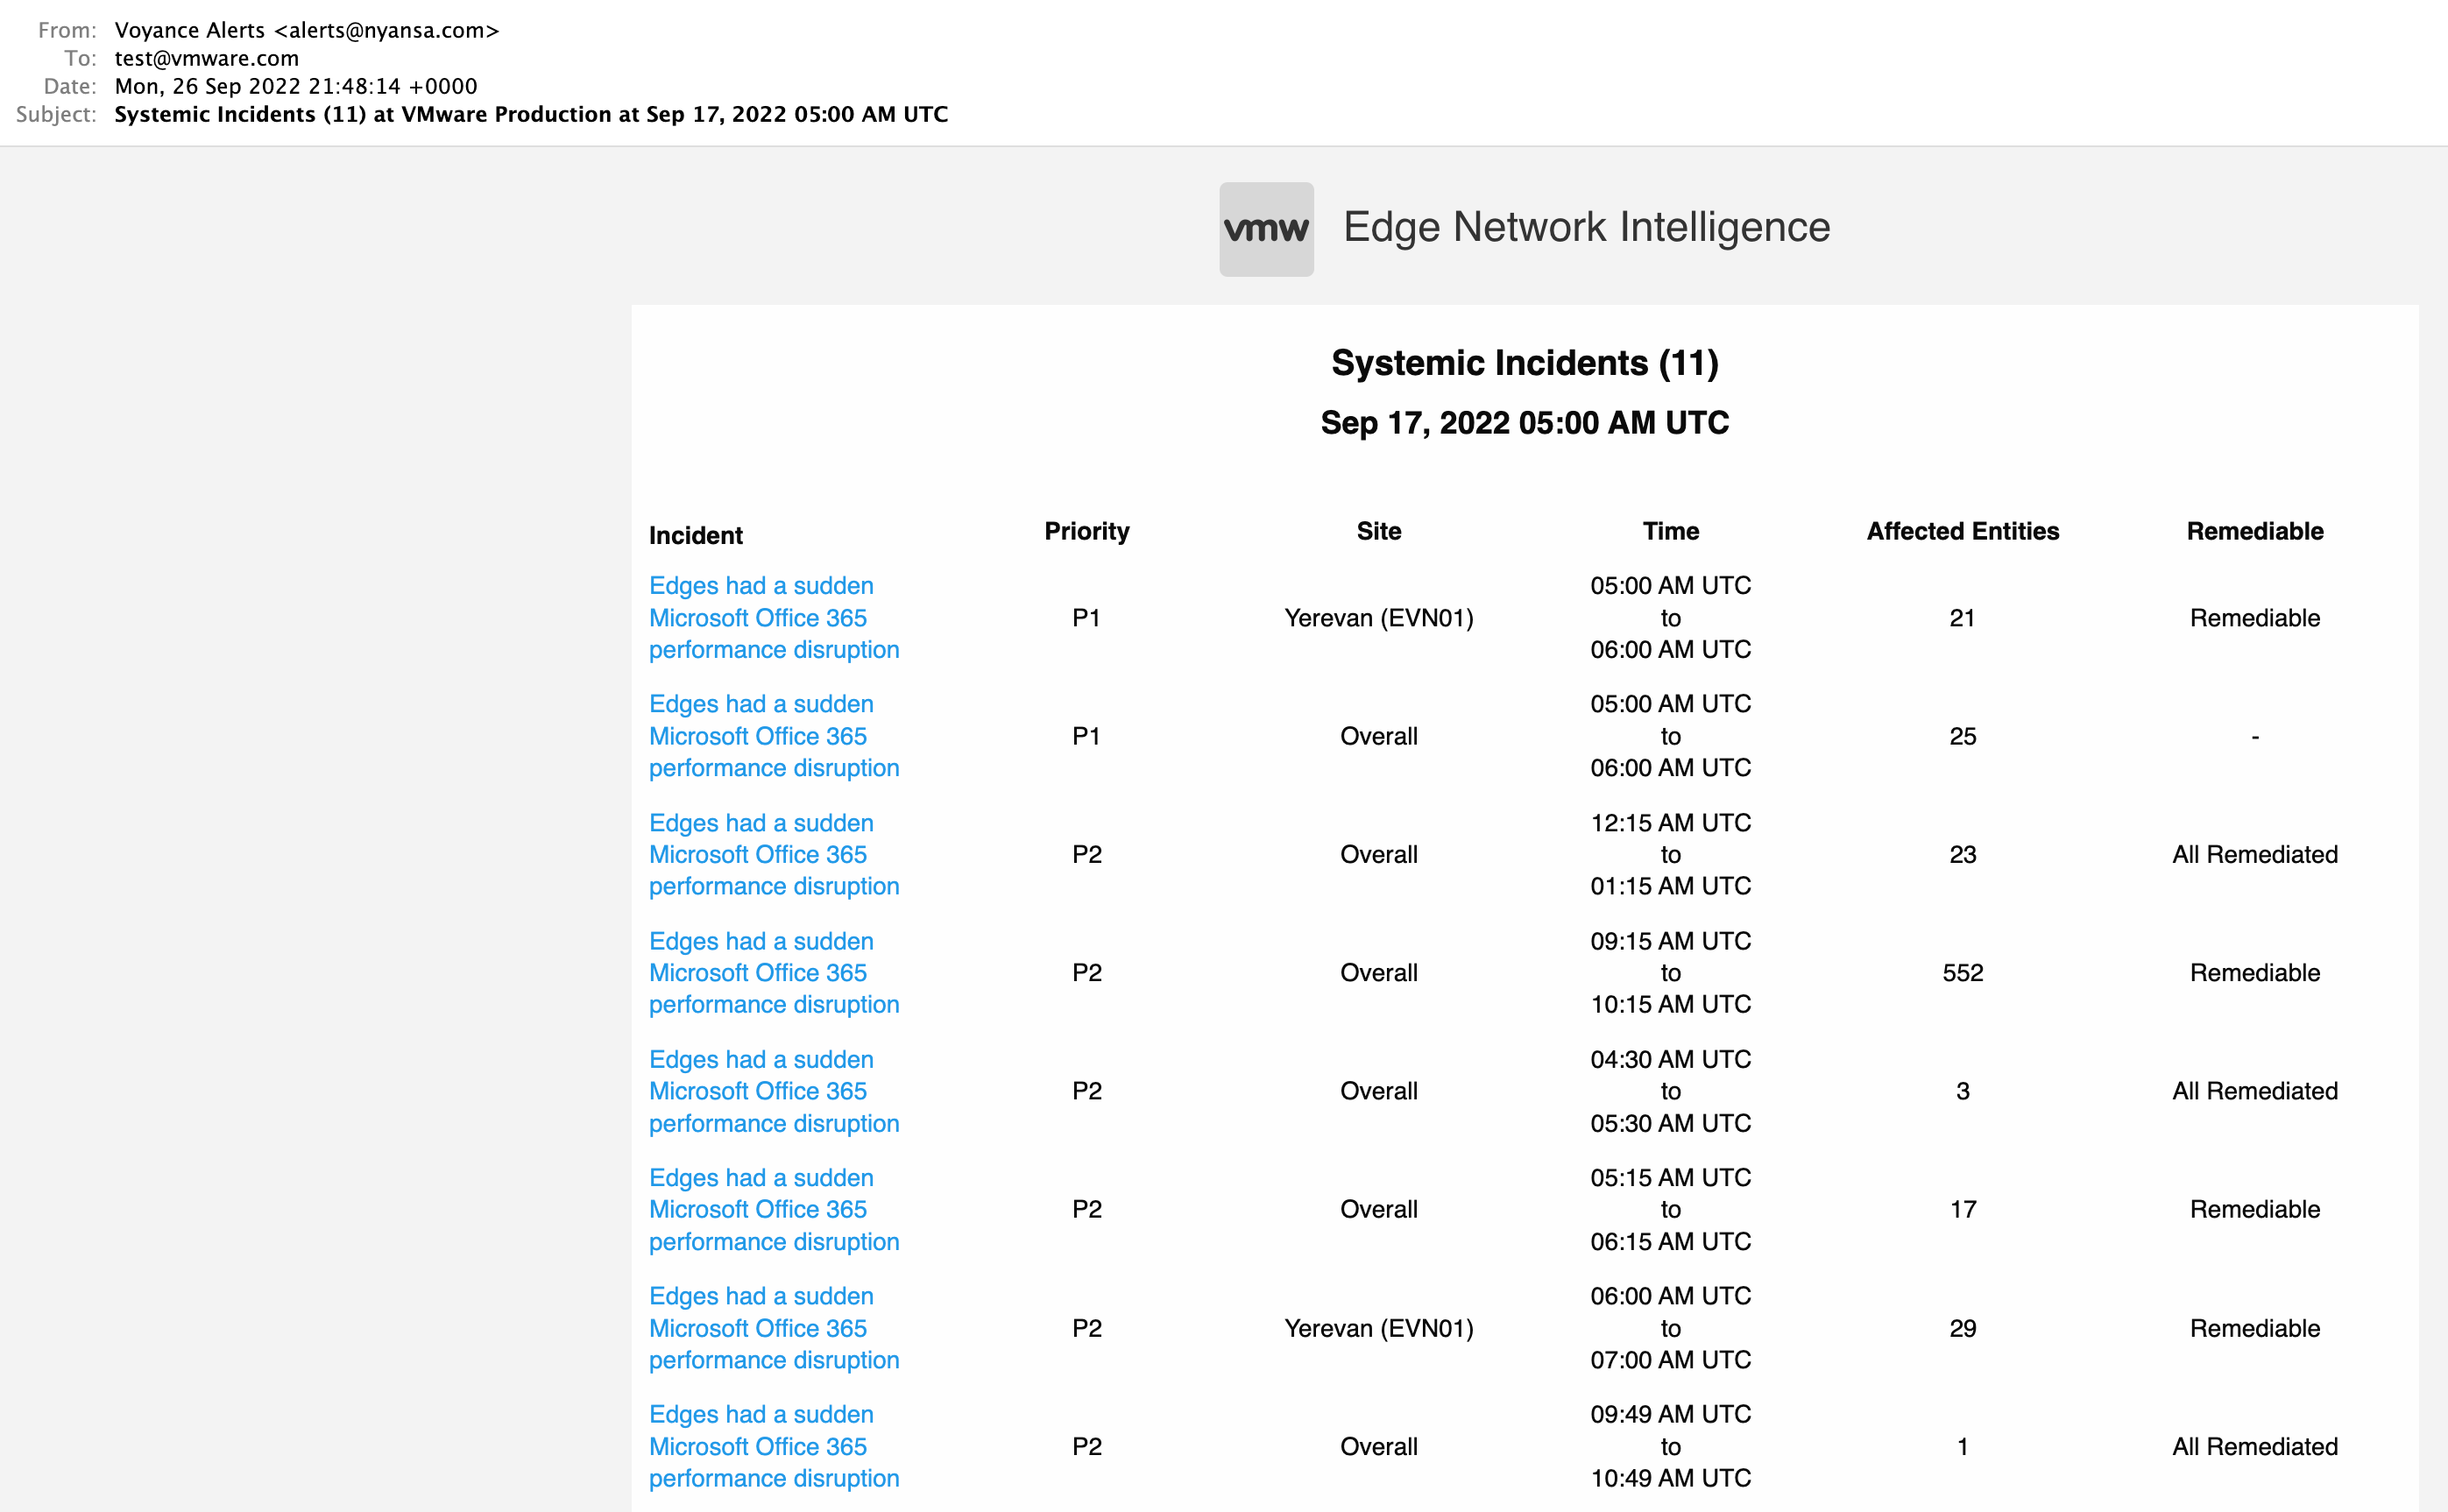Click Overall site in 552 entities row
2448x1512 pixels.
pyautogui.click(x=1379, y=973)
